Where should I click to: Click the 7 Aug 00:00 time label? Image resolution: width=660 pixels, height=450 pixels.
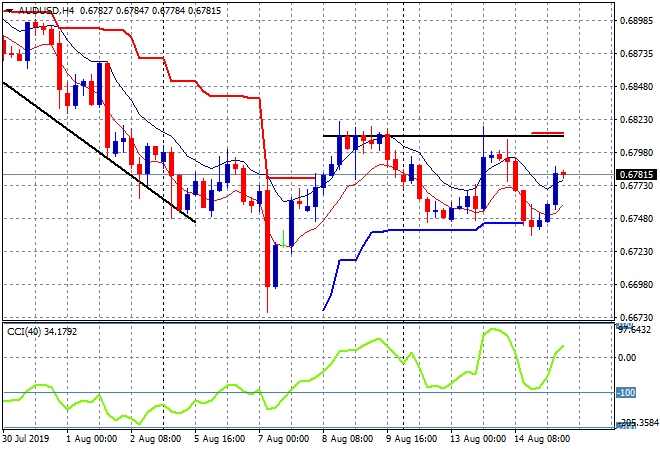tap(283, 439)
